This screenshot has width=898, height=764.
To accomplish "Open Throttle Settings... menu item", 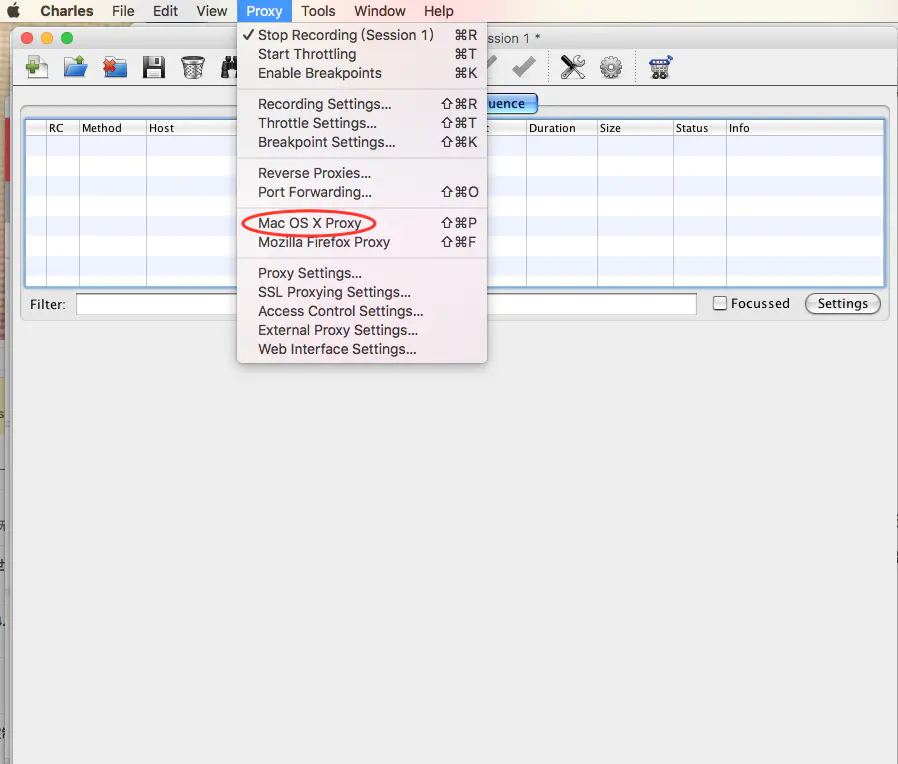I will click(x=362, y=123).
